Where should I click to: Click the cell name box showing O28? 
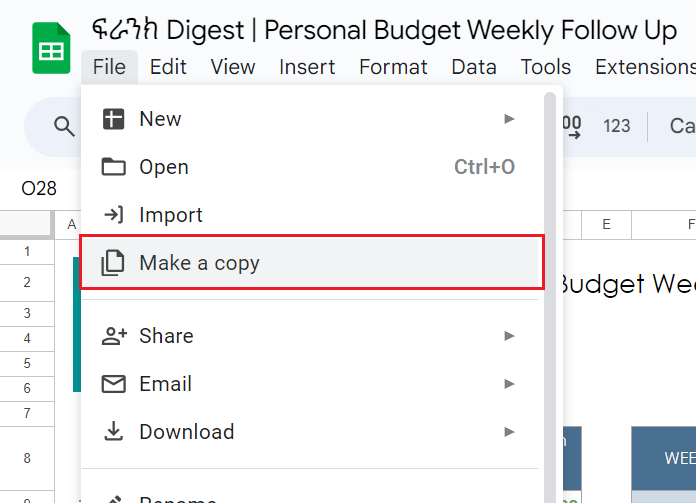39,188
